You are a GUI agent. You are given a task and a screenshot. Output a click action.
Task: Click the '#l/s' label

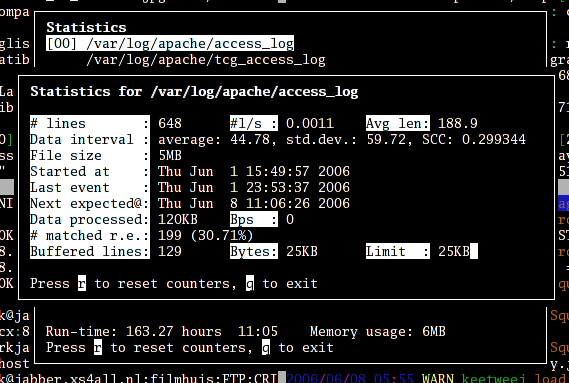254,123
